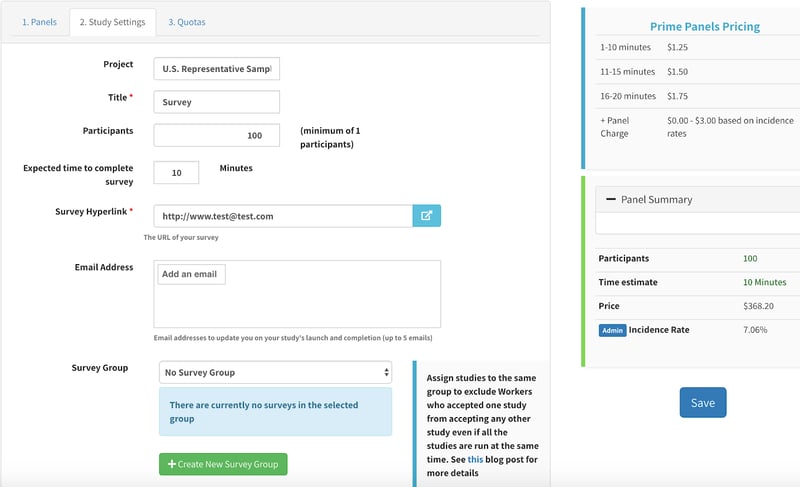Viewport: 800px width, 487px height.
Task: Collapse the Panel Summary minus icon
Action: pyautogui.click(x=609, y=199)
